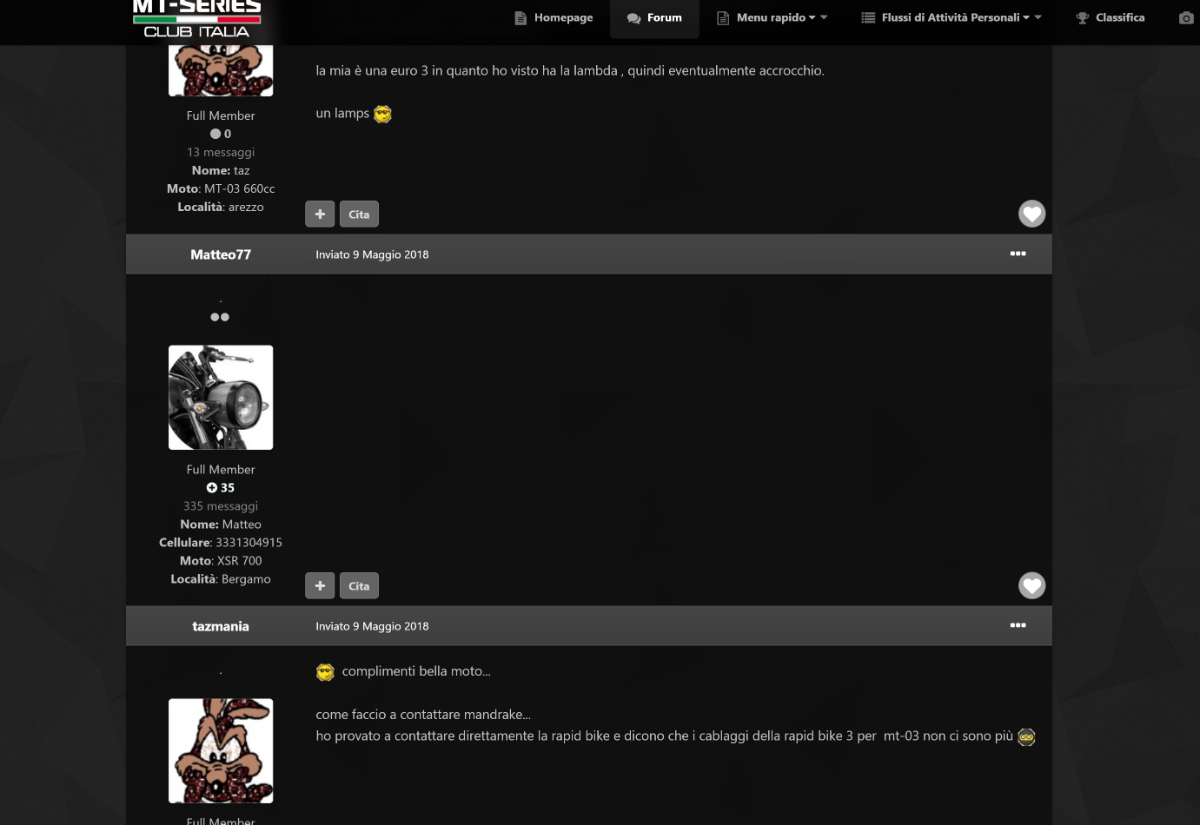Image resolution: width=1200 pixels, height=825 pixels.
Task: Open the Forum tab
Action: [x=654, y=18]
